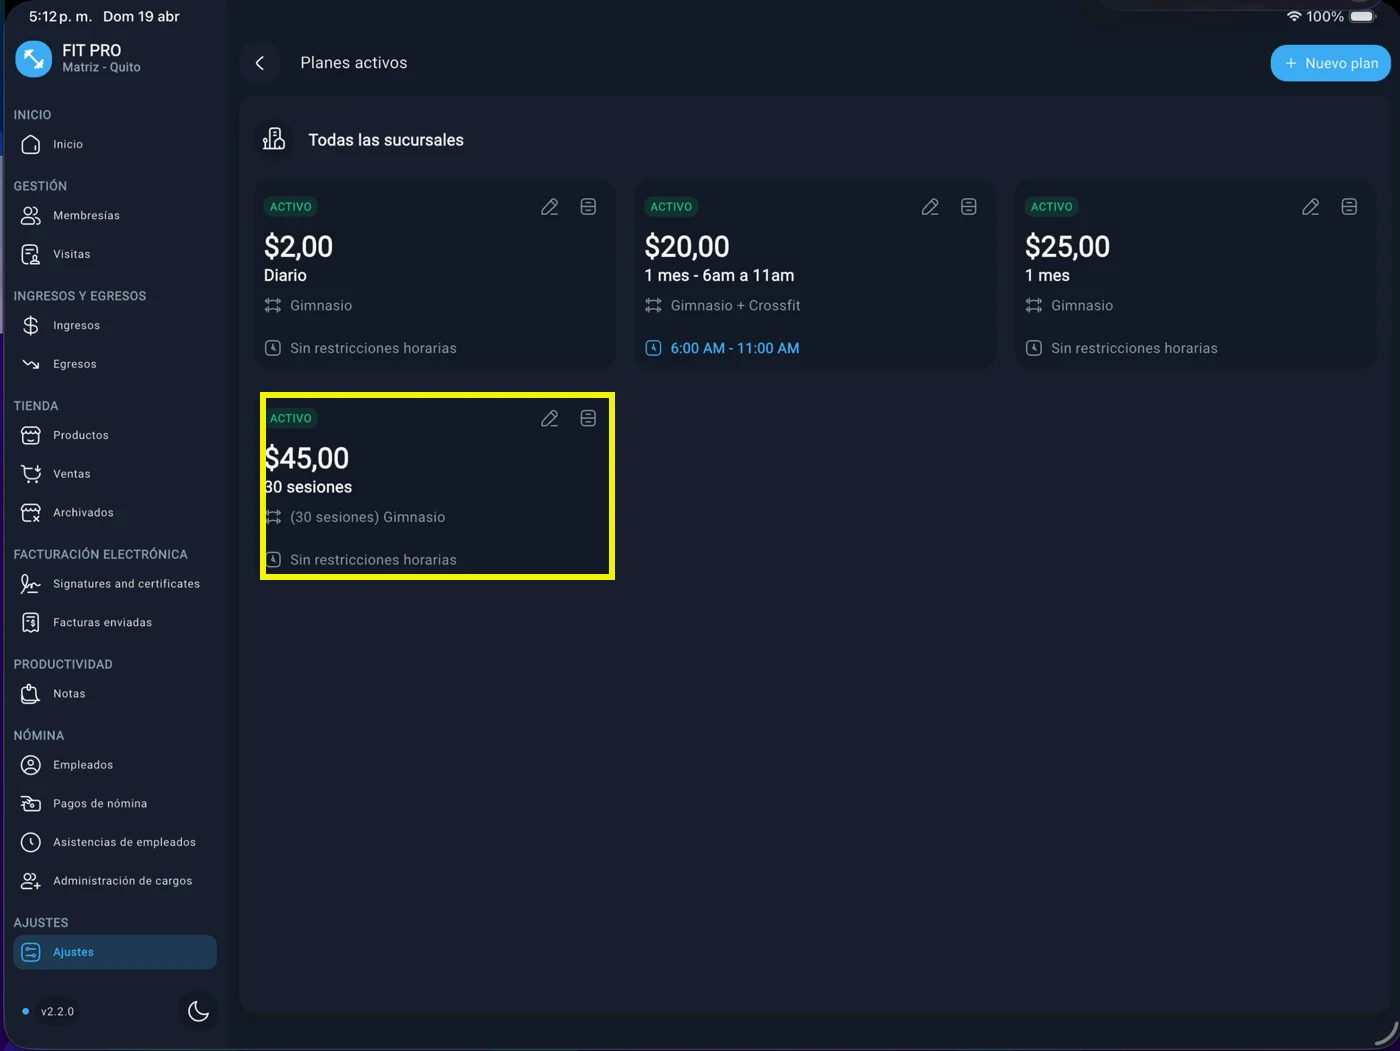Archive the $2,00 Diario plan

tap(588, 207)
